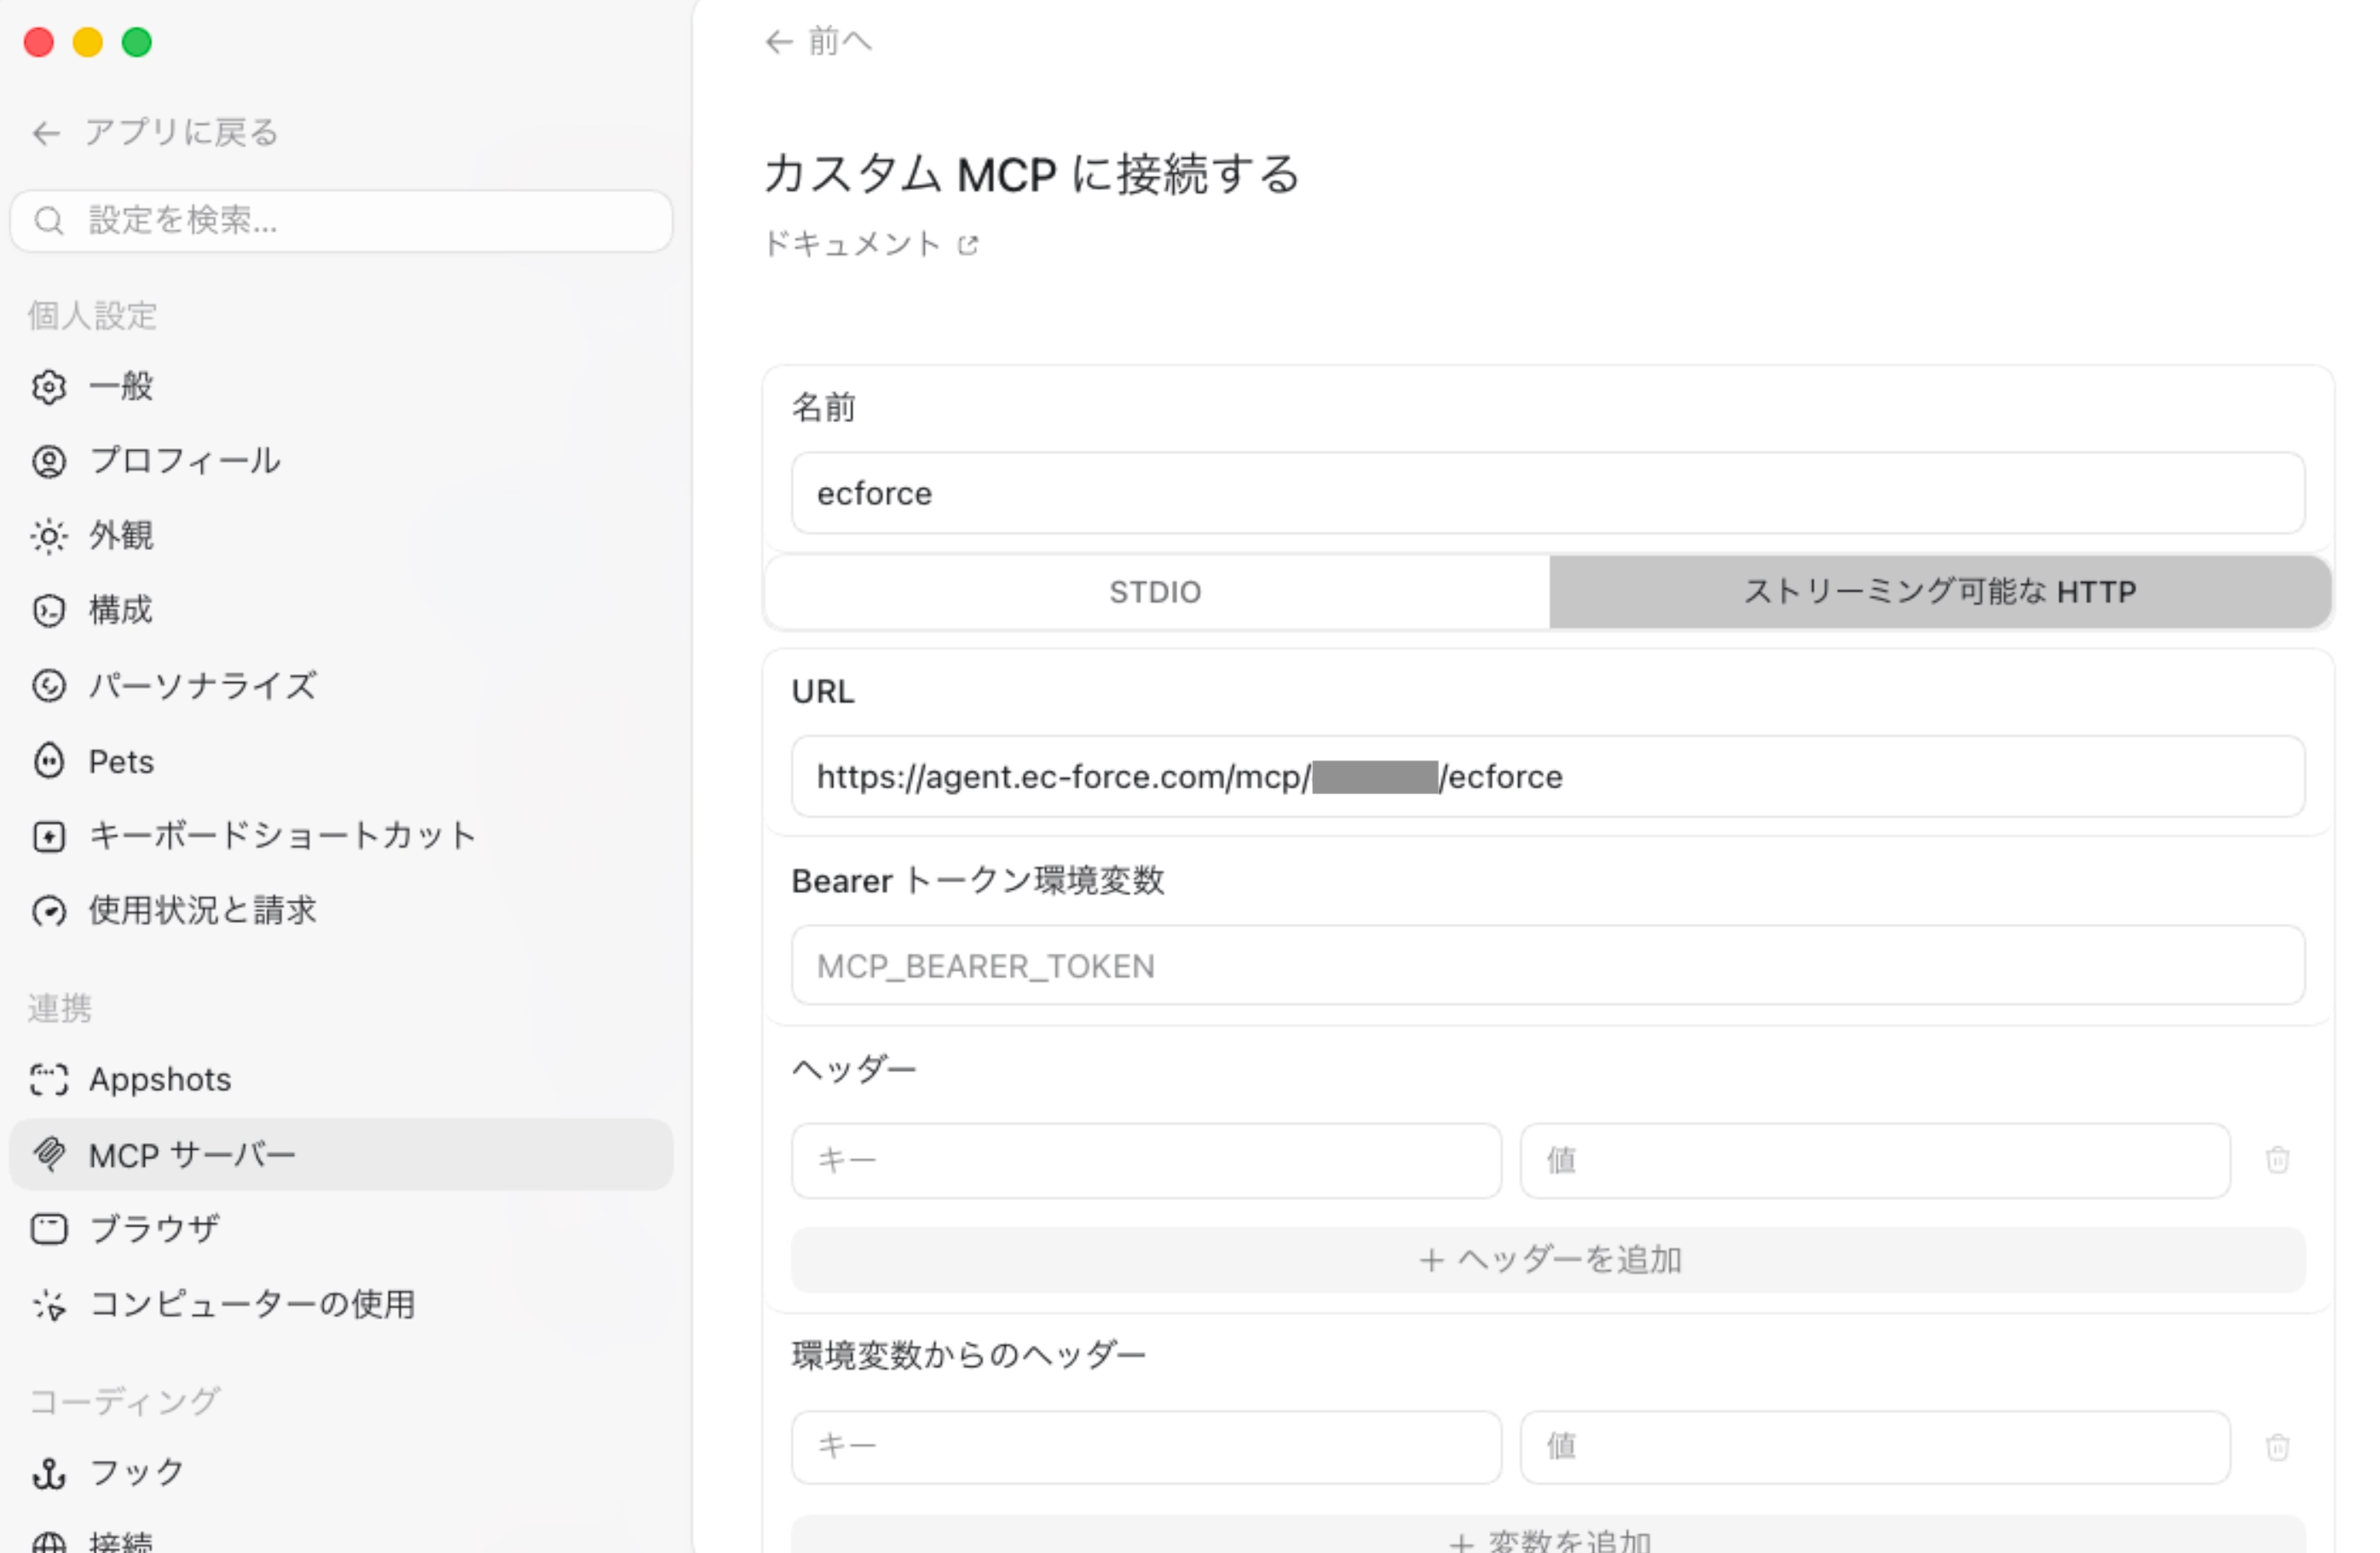The width and height of the screenshot is (2380, 1553).
Task: Go to 外観 settings
Action: 340,536
